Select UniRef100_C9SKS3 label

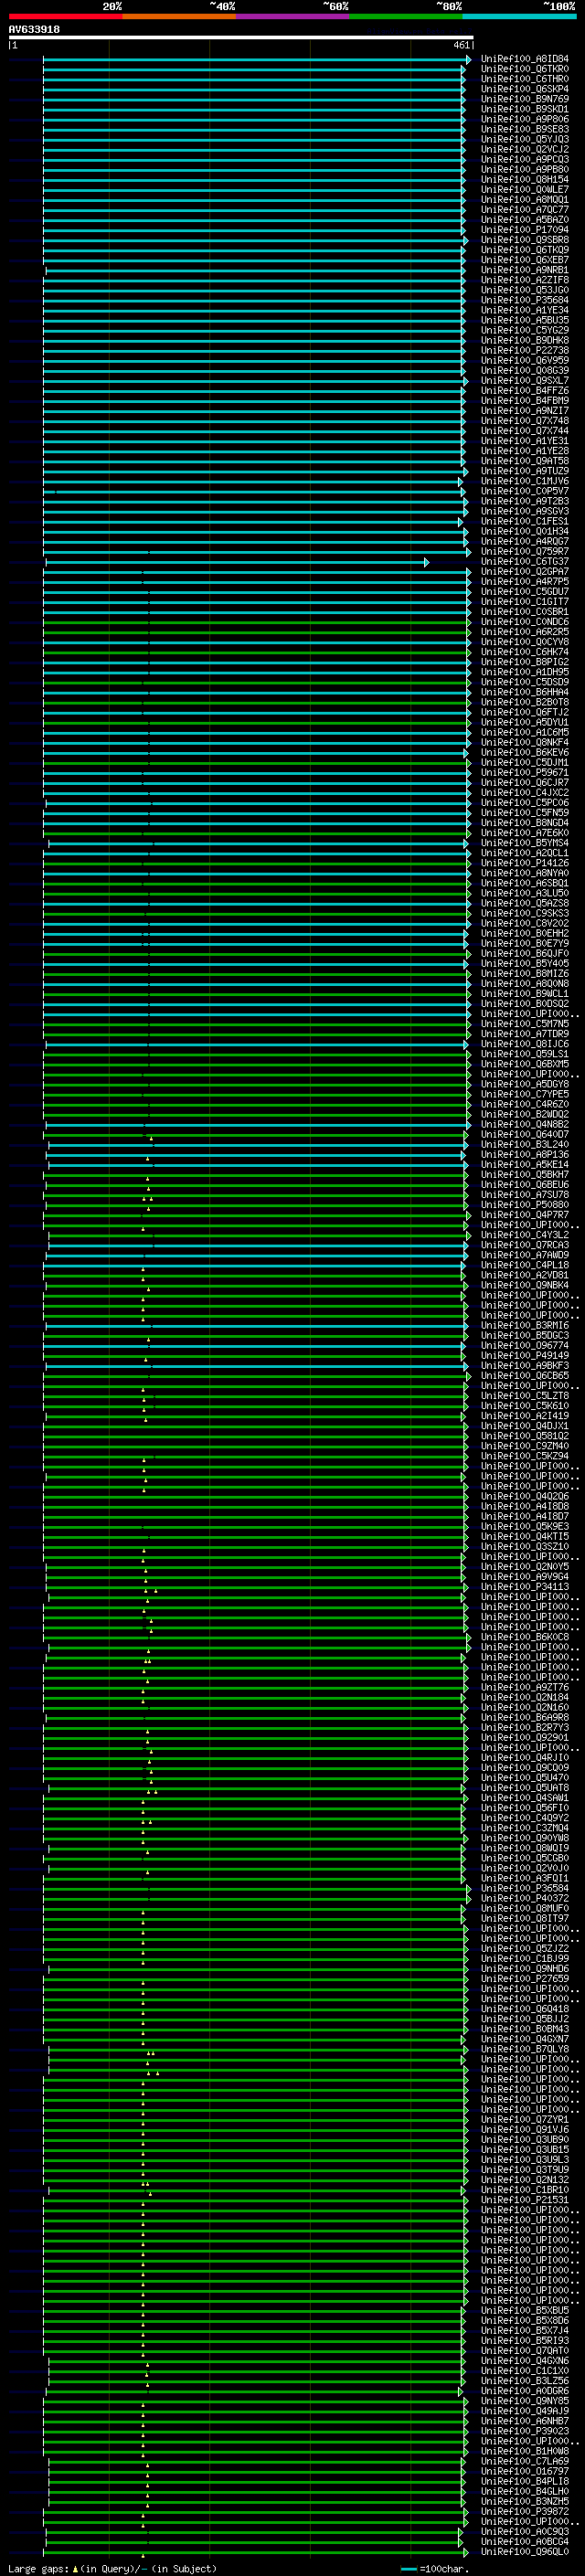525,913
